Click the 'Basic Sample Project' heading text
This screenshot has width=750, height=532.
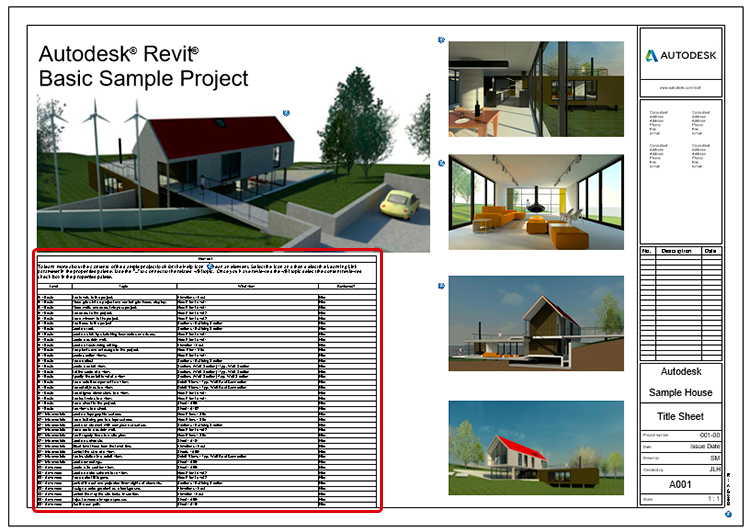click(x=143, y=78)
